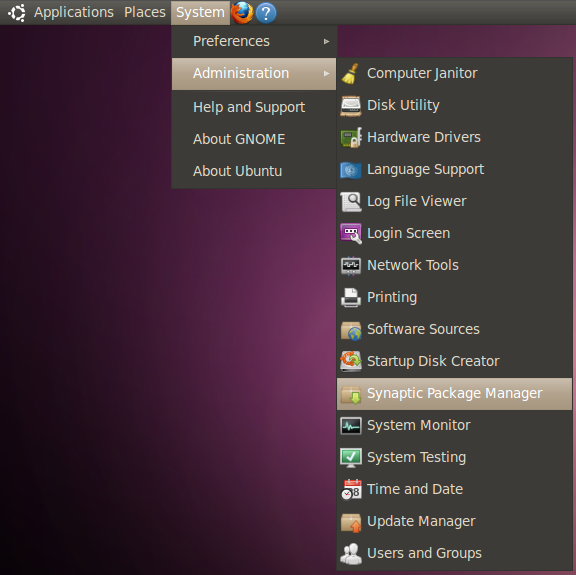Launch Firefox from the top panel icon
576x575 pixels.
pyautogui.click(x=242, y=12)
